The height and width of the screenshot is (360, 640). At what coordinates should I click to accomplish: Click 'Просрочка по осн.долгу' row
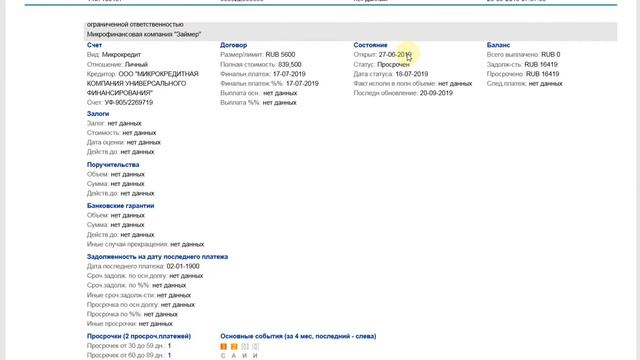coord(141,304)
